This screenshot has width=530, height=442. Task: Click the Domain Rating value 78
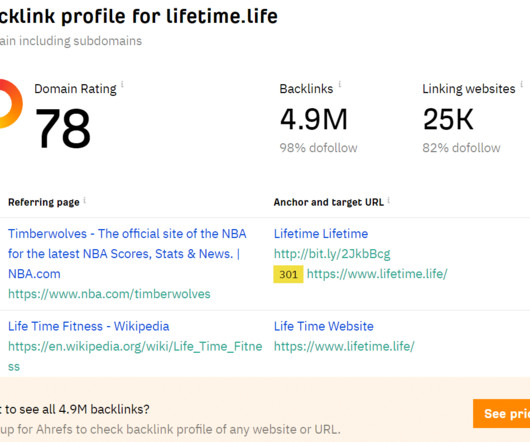(63, 128)
